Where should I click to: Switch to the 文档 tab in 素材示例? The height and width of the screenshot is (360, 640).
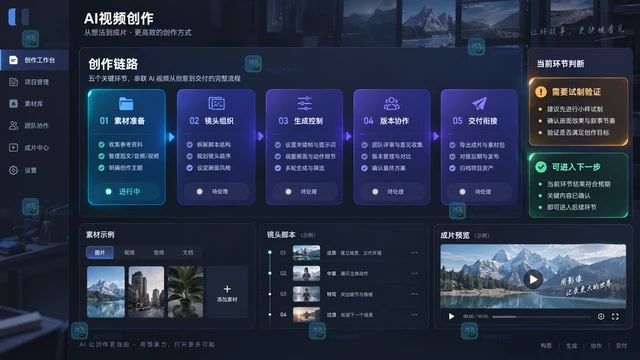[188, 253]
